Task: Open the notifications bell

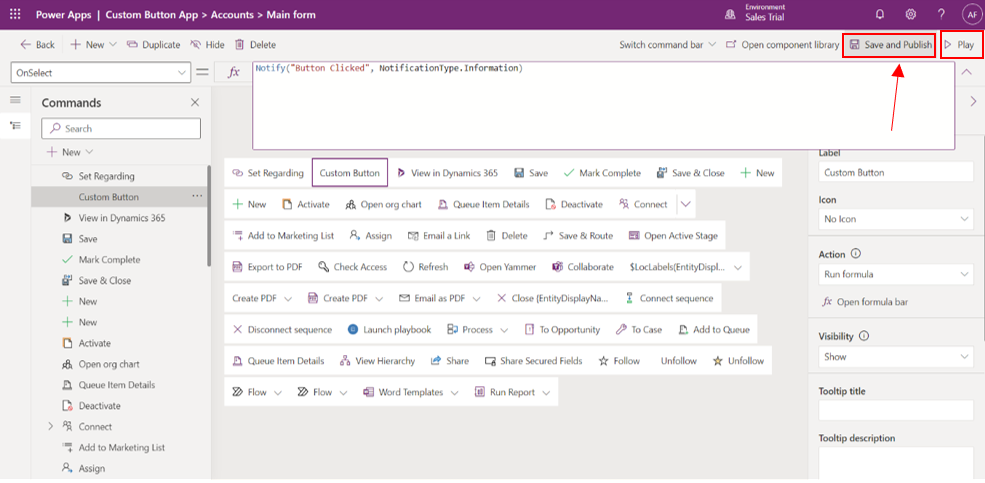Action: click(x=880, y=14)
